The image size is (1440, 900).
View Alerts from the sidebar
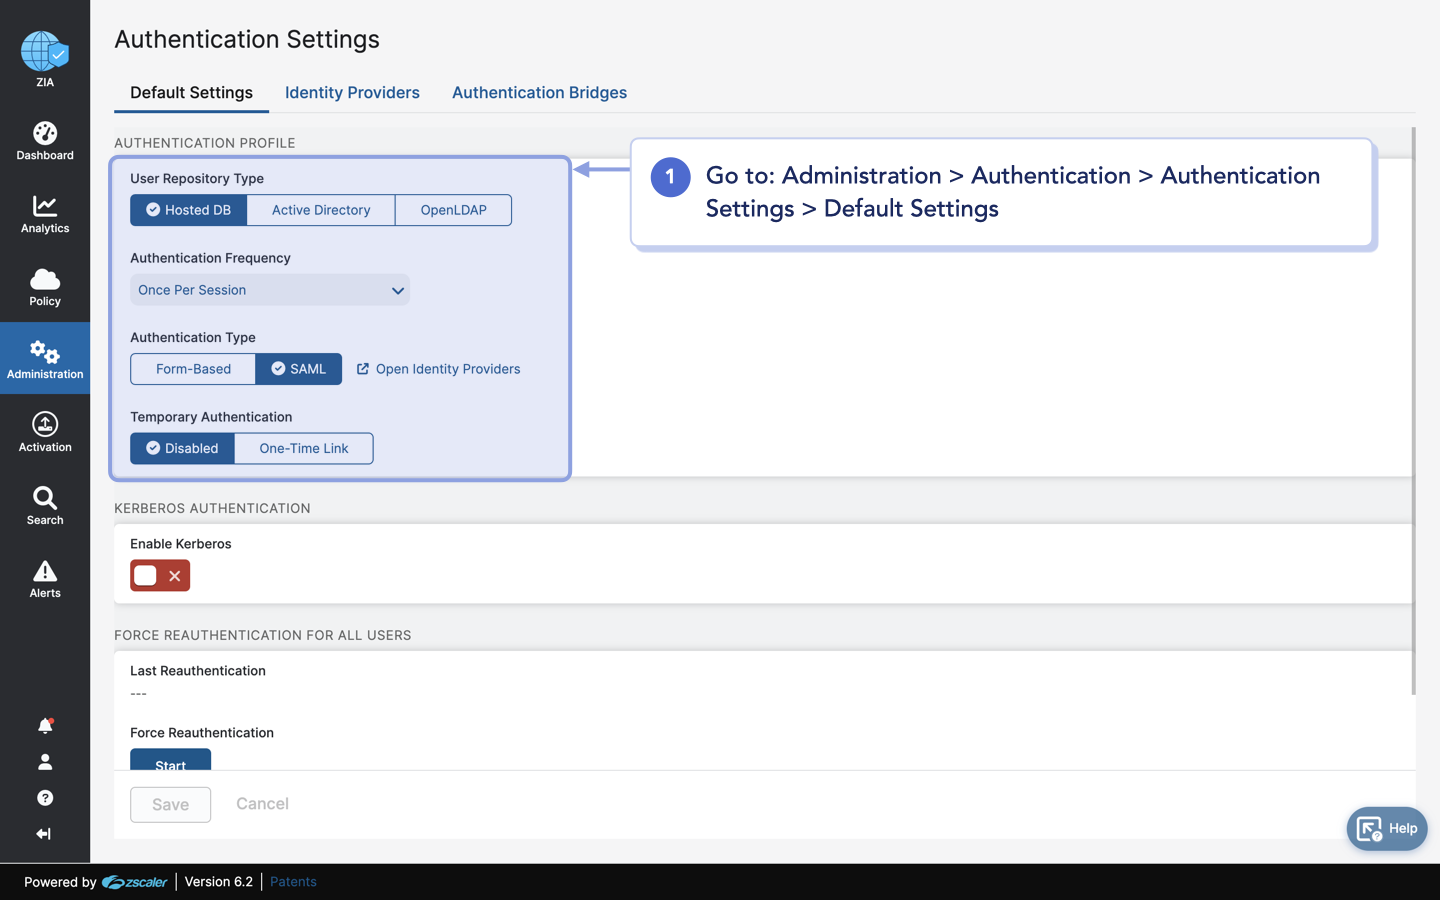pos(44,578)
